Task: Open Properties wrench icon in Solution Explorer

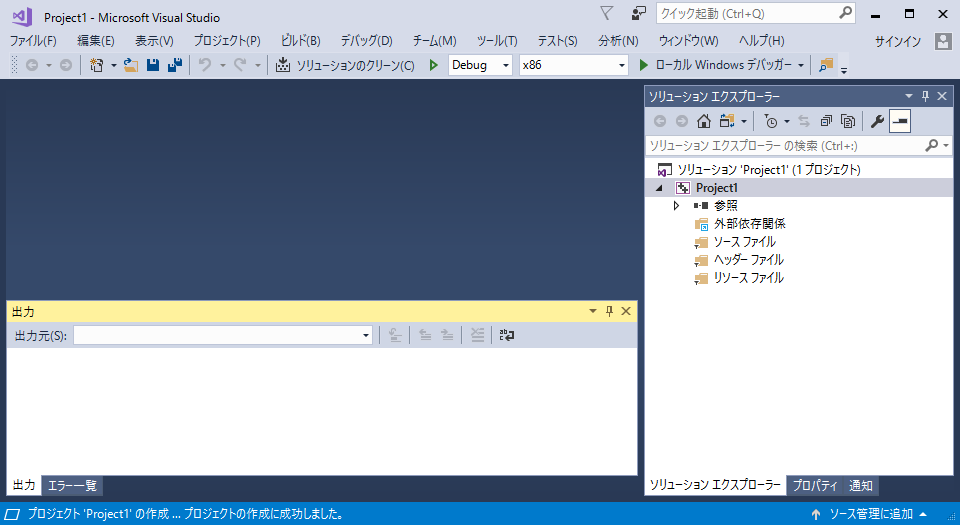Action: (x=877, y=121)
